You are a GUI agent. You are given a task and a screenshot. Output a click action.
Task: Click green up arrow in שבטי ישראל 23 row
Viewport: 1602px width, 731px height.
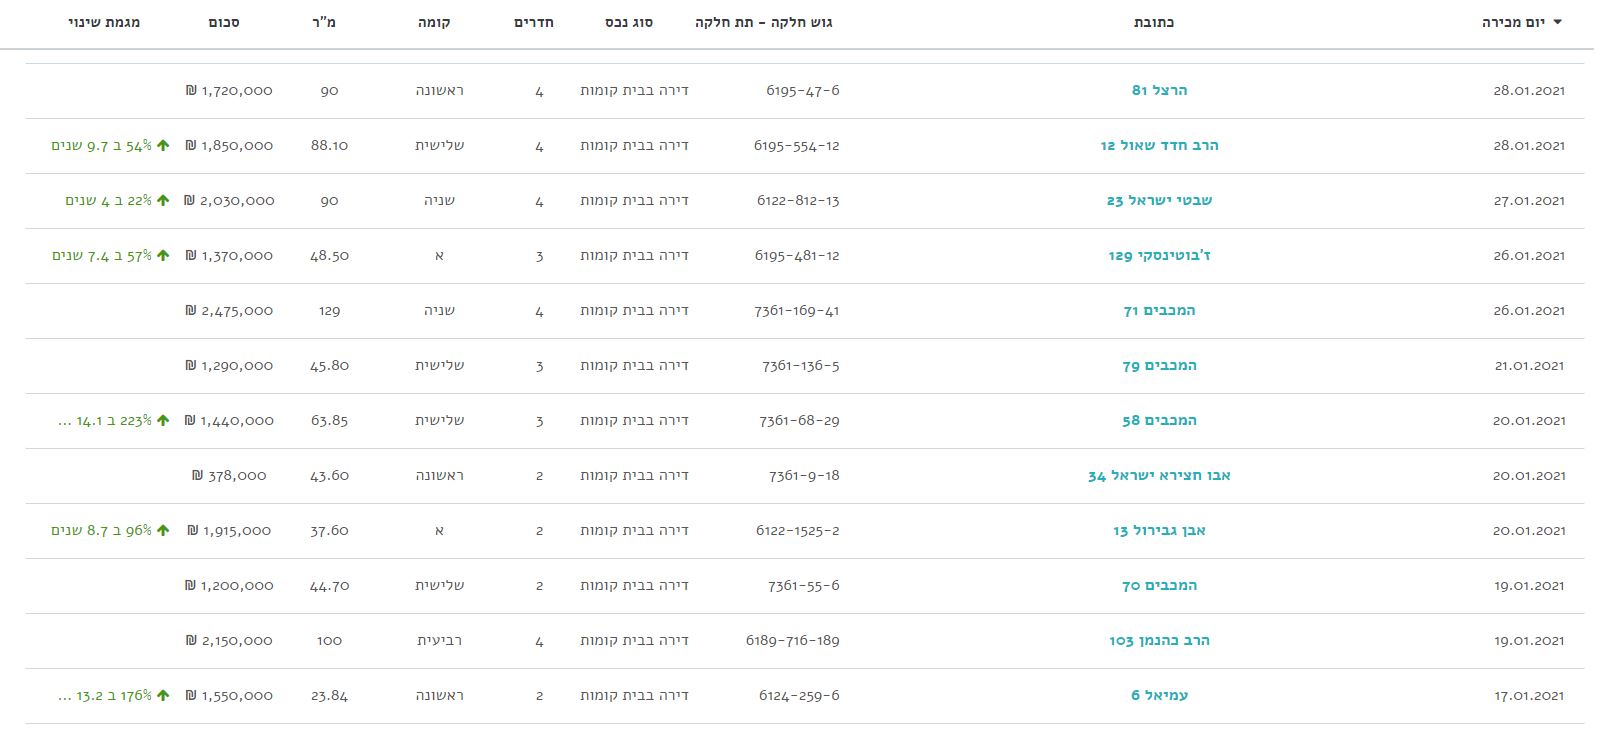pyautogui.click(x=162, y=201)
